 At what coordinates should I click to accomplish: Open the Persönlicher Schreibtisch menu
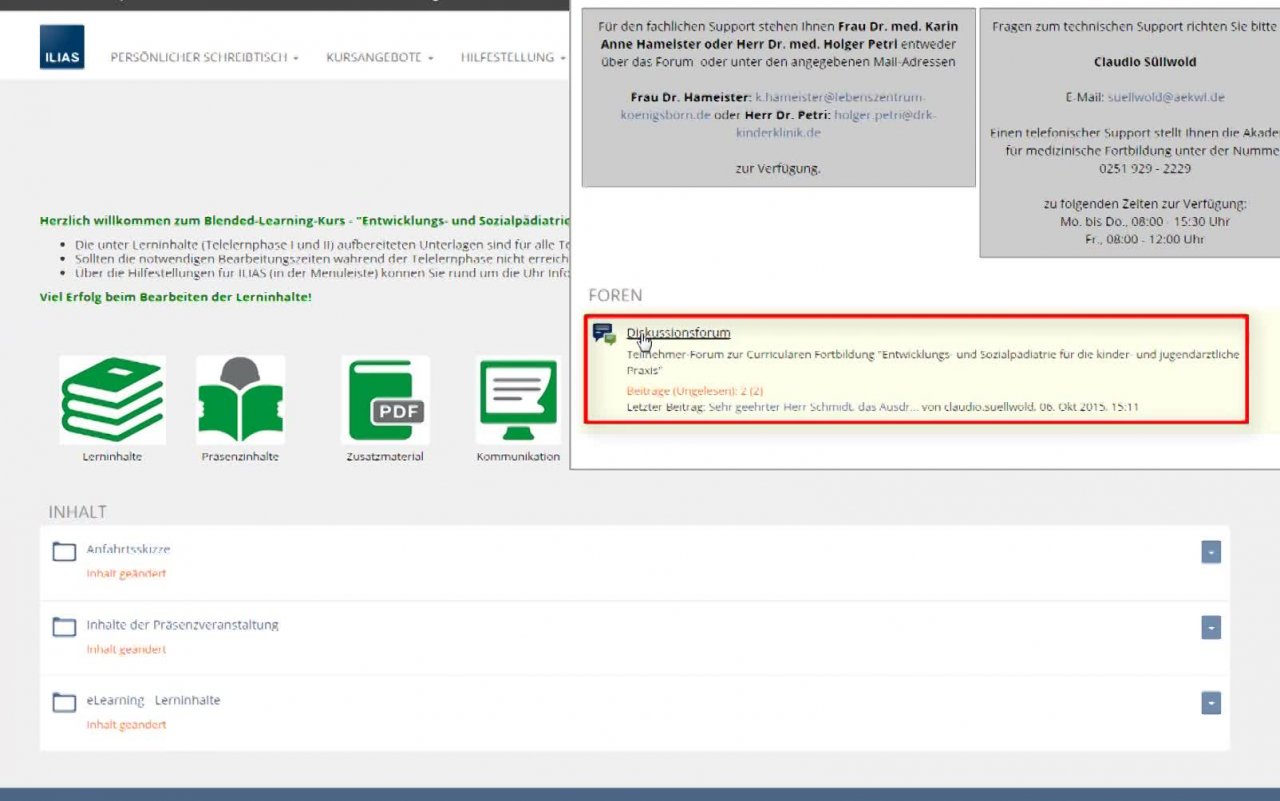coord(204,58)
